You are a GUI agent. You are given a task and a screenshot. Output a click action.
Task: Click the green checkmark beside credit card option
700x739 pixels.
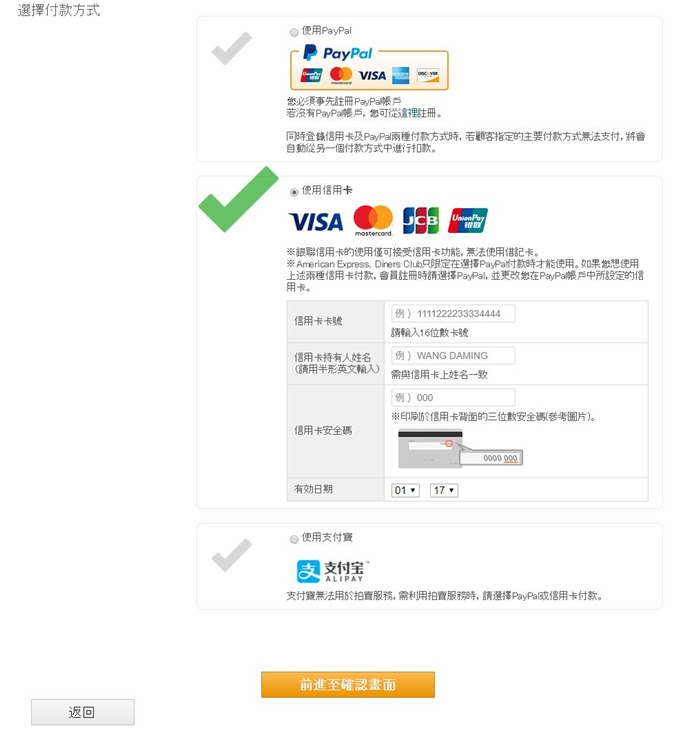[x=238, y=199]
